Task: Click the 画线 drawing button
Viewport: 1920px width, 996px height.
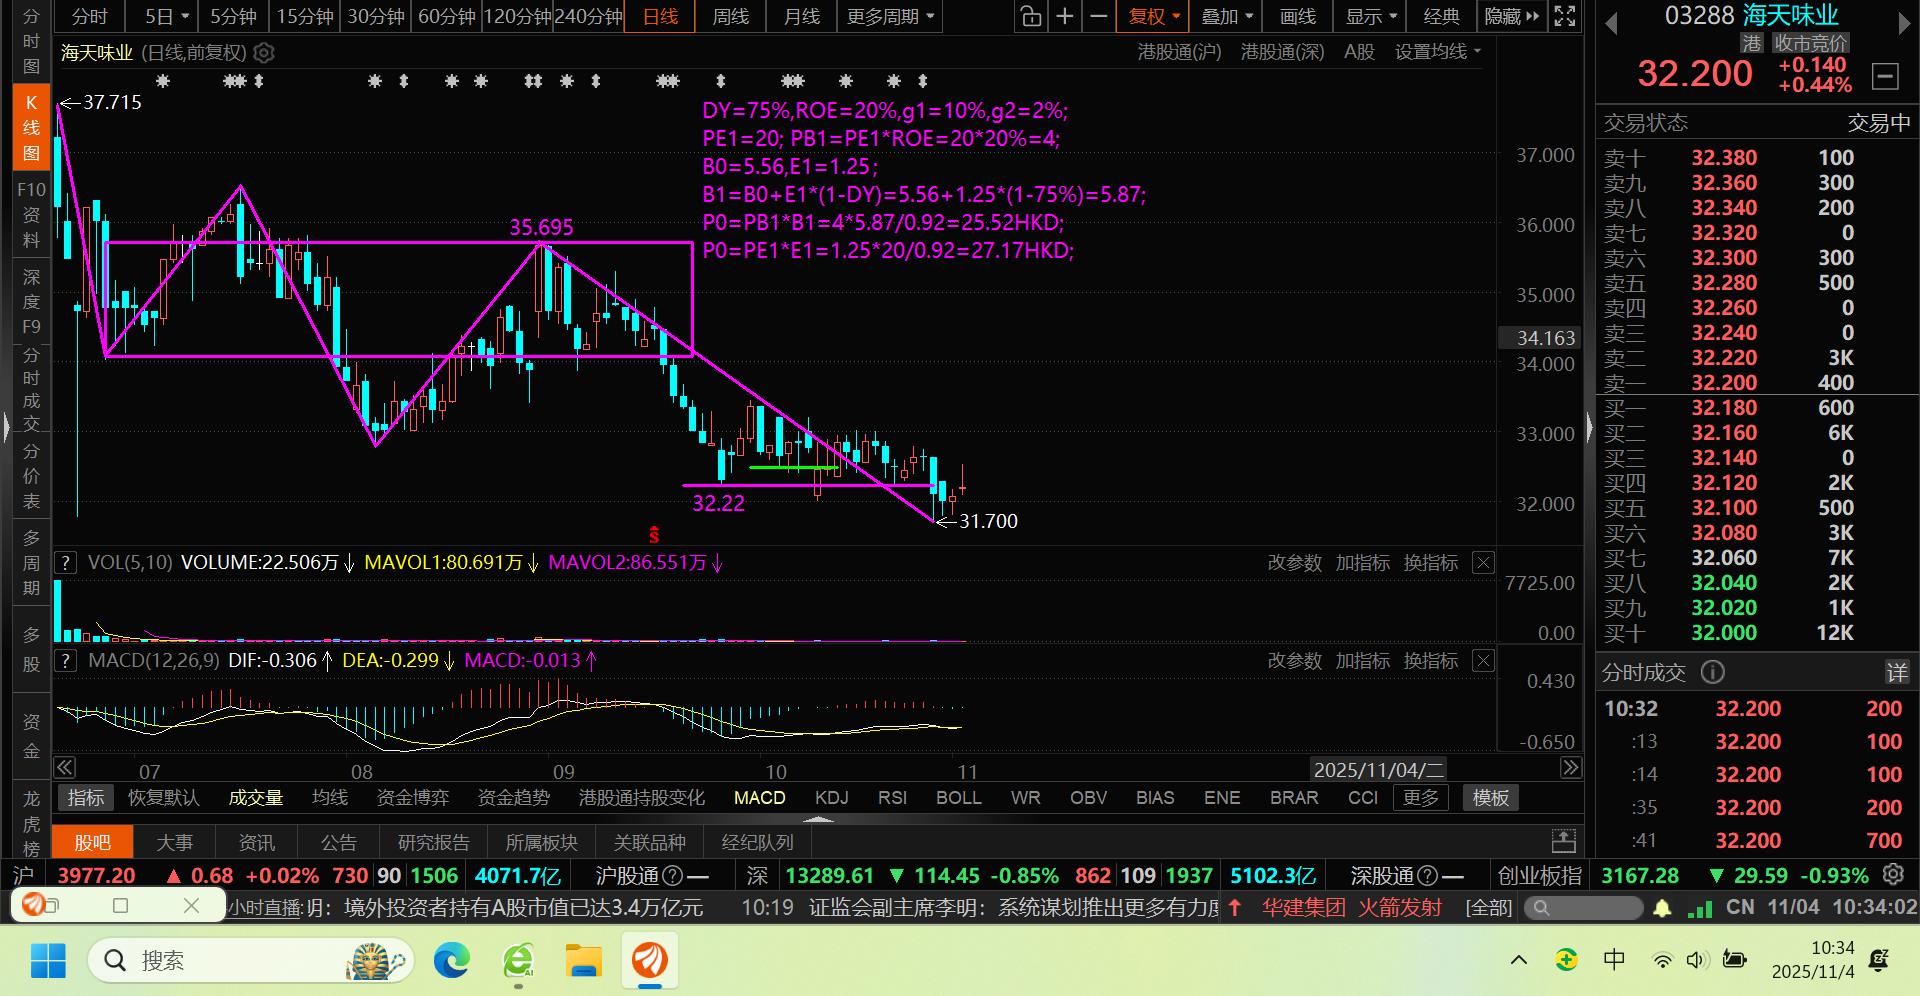Action: point(1298,17)
